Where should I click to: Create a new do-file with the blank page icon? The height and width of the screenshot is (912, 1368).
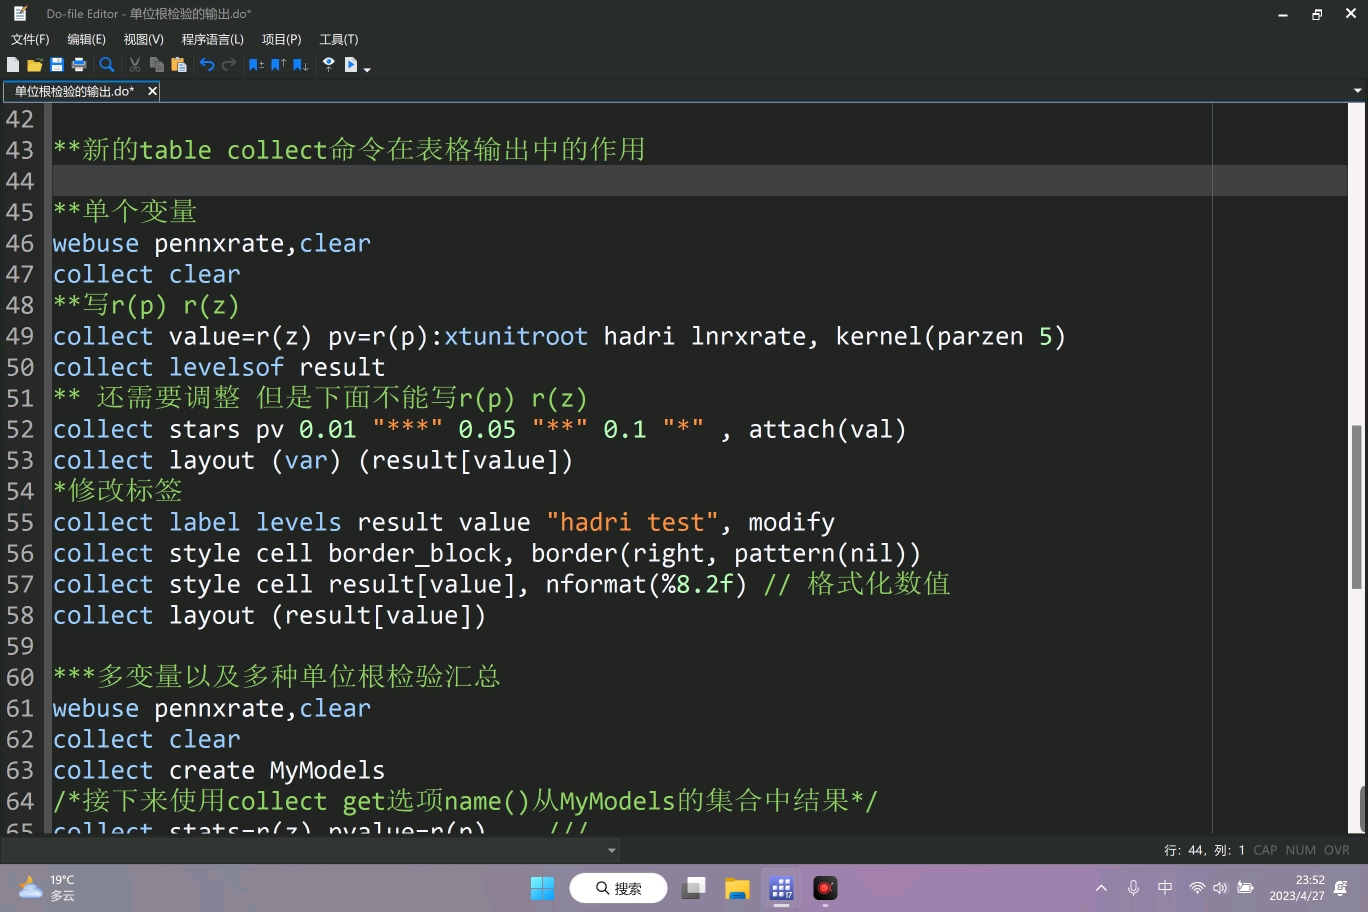point(13,65)
